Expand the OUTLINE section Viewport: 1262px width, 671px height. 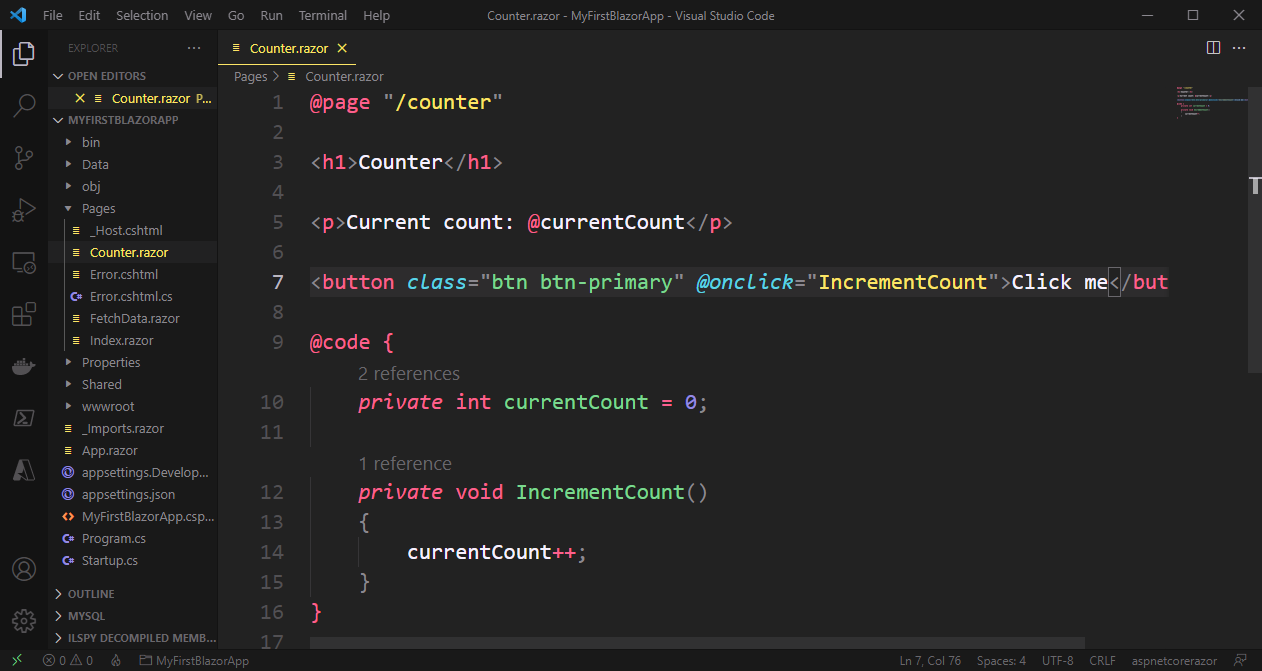(90, 594)
